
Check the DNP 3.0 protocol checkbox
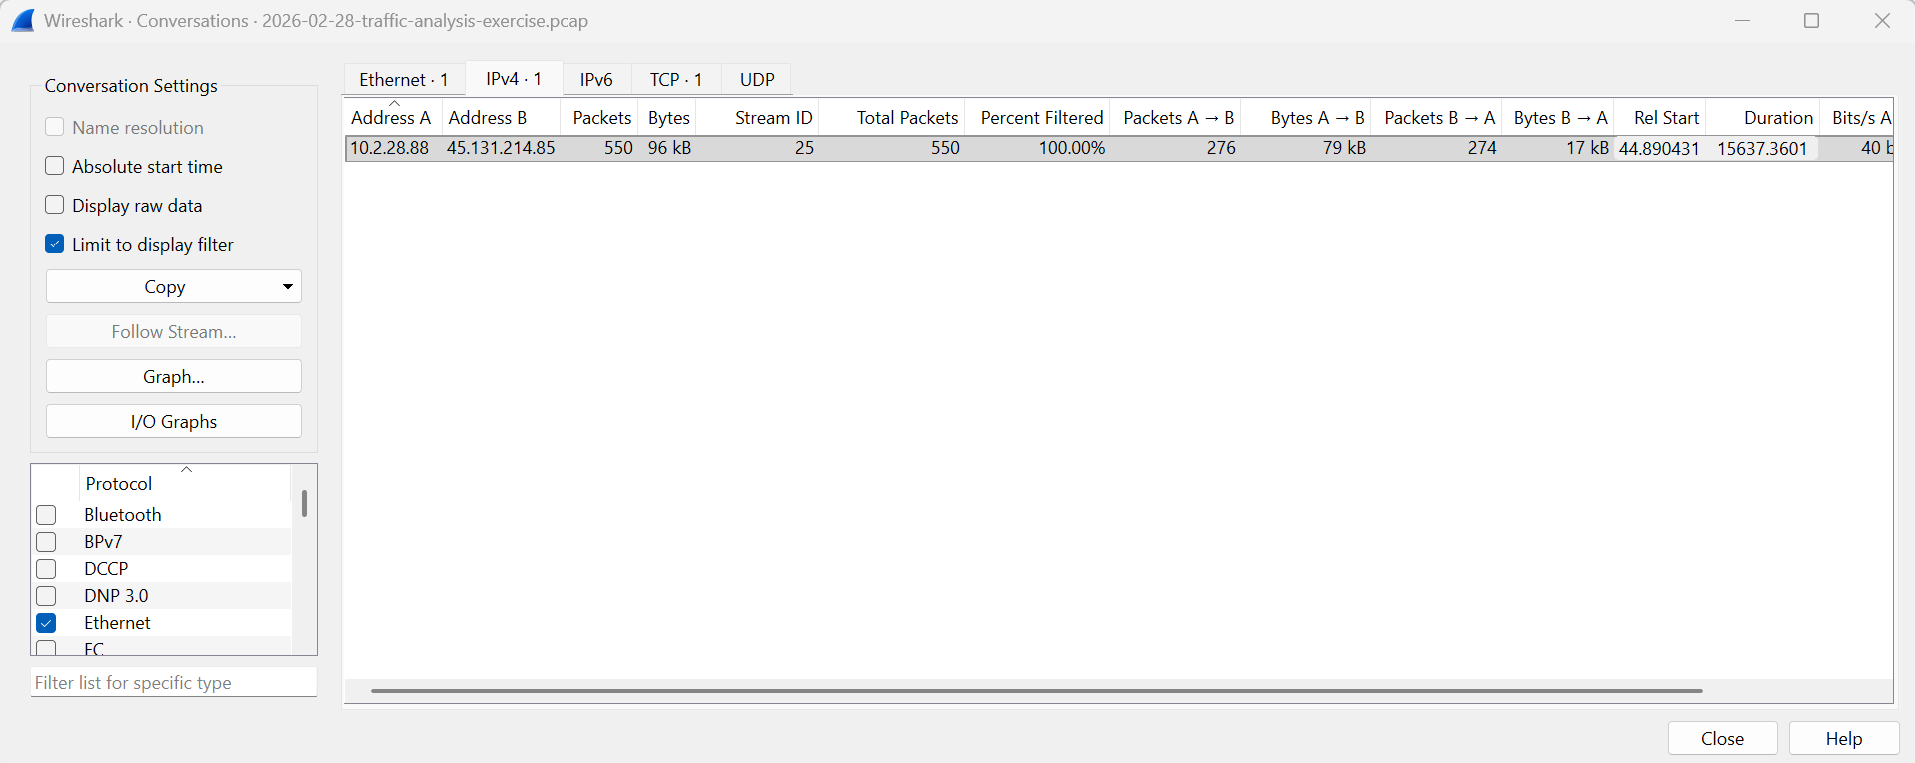point(46,596)
